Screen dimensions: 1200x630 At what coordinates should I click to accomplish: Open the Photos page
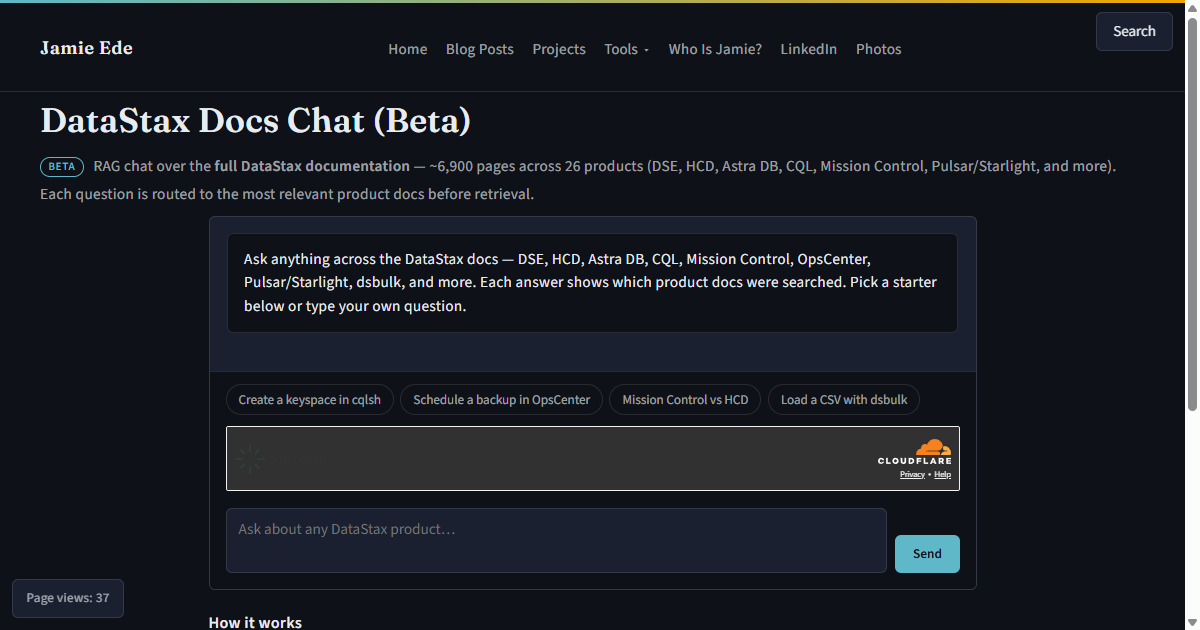coord(879,49)
